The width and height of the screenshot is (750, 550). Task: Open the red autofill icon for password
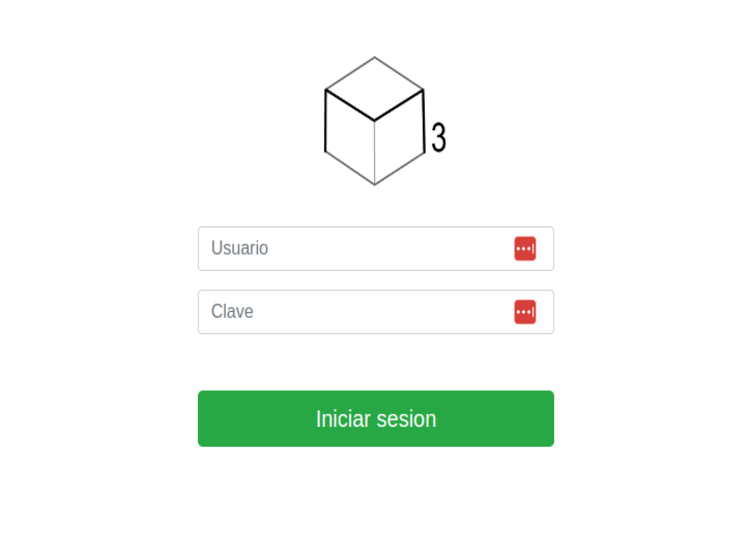(525, 312)
